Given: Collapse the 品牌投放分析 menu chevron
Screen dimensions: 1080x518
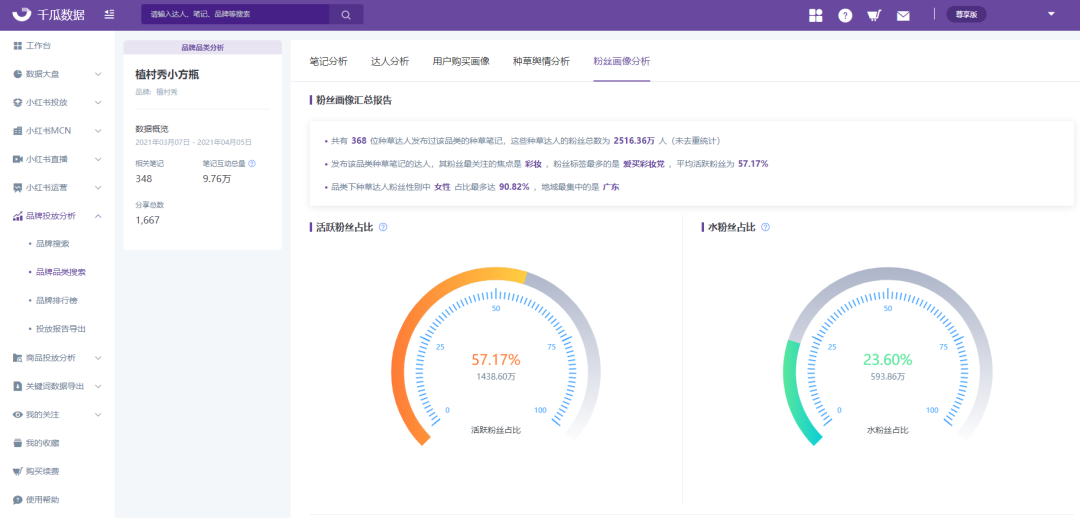Looking at the screenshot, I should [98, 216].
